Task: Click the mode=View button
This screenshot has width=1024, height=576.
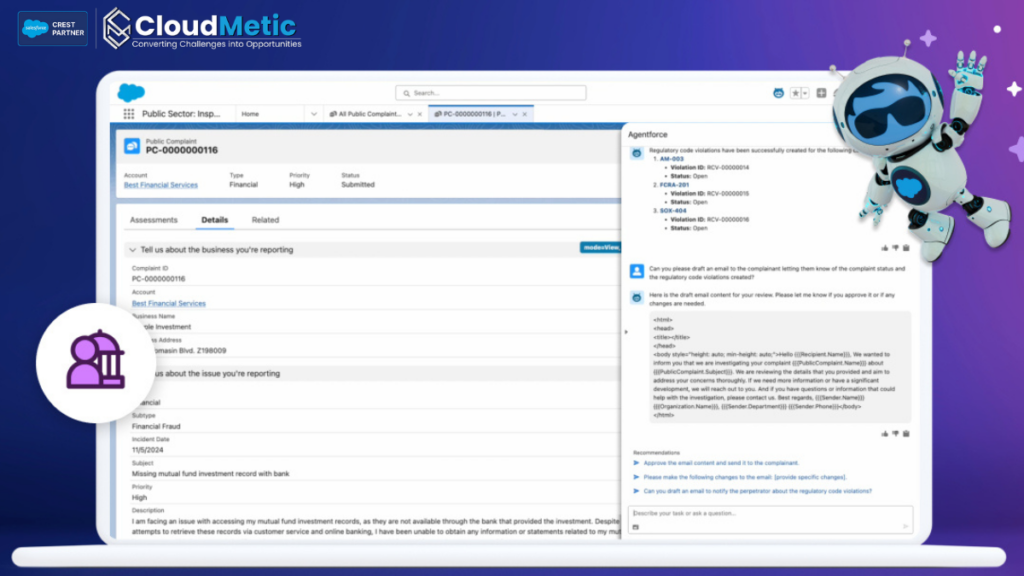Action: click(x=600, y=248)
